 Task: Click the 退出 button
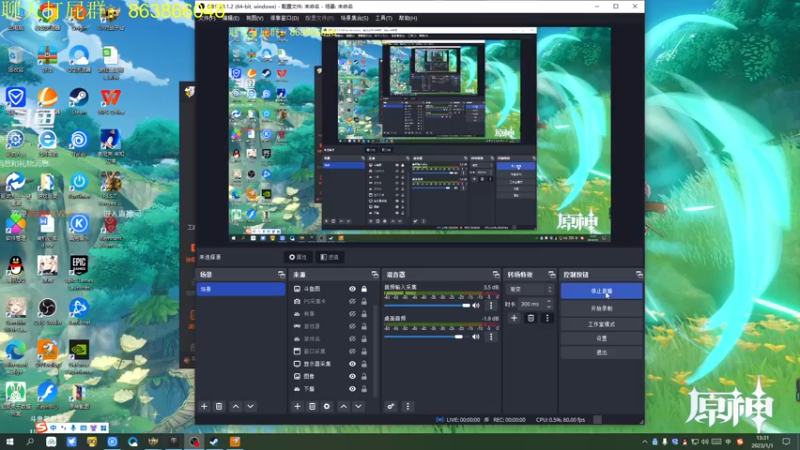click(x=602, y=353)
